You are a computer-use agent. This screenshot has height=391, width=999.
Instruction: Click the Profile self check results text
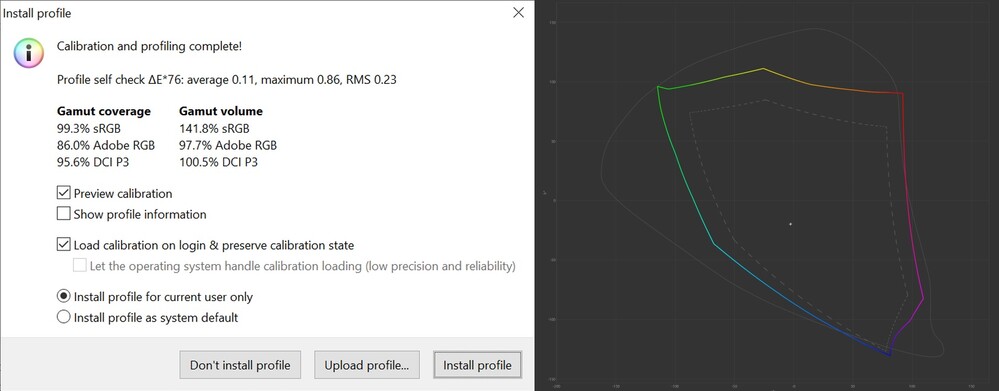[x=227, y=80]
